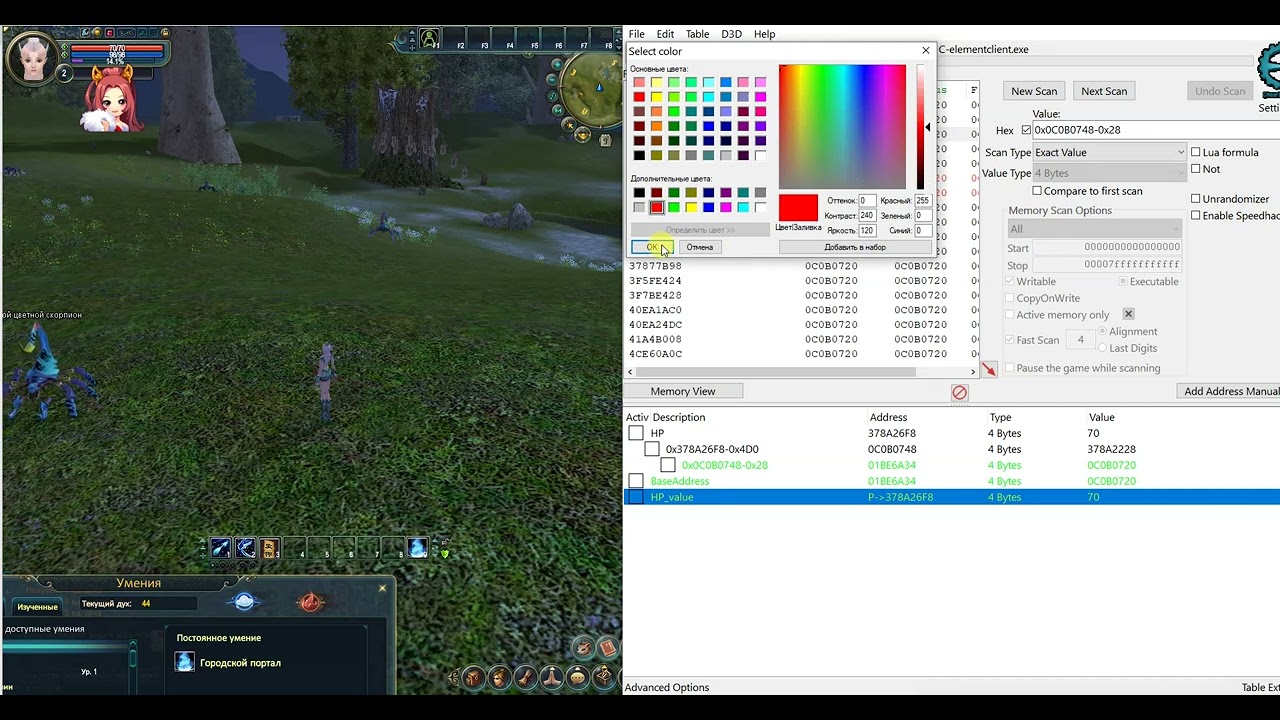Click the New Scan button
Viewport: 1280px width, 720px height.
[1034, 91]
